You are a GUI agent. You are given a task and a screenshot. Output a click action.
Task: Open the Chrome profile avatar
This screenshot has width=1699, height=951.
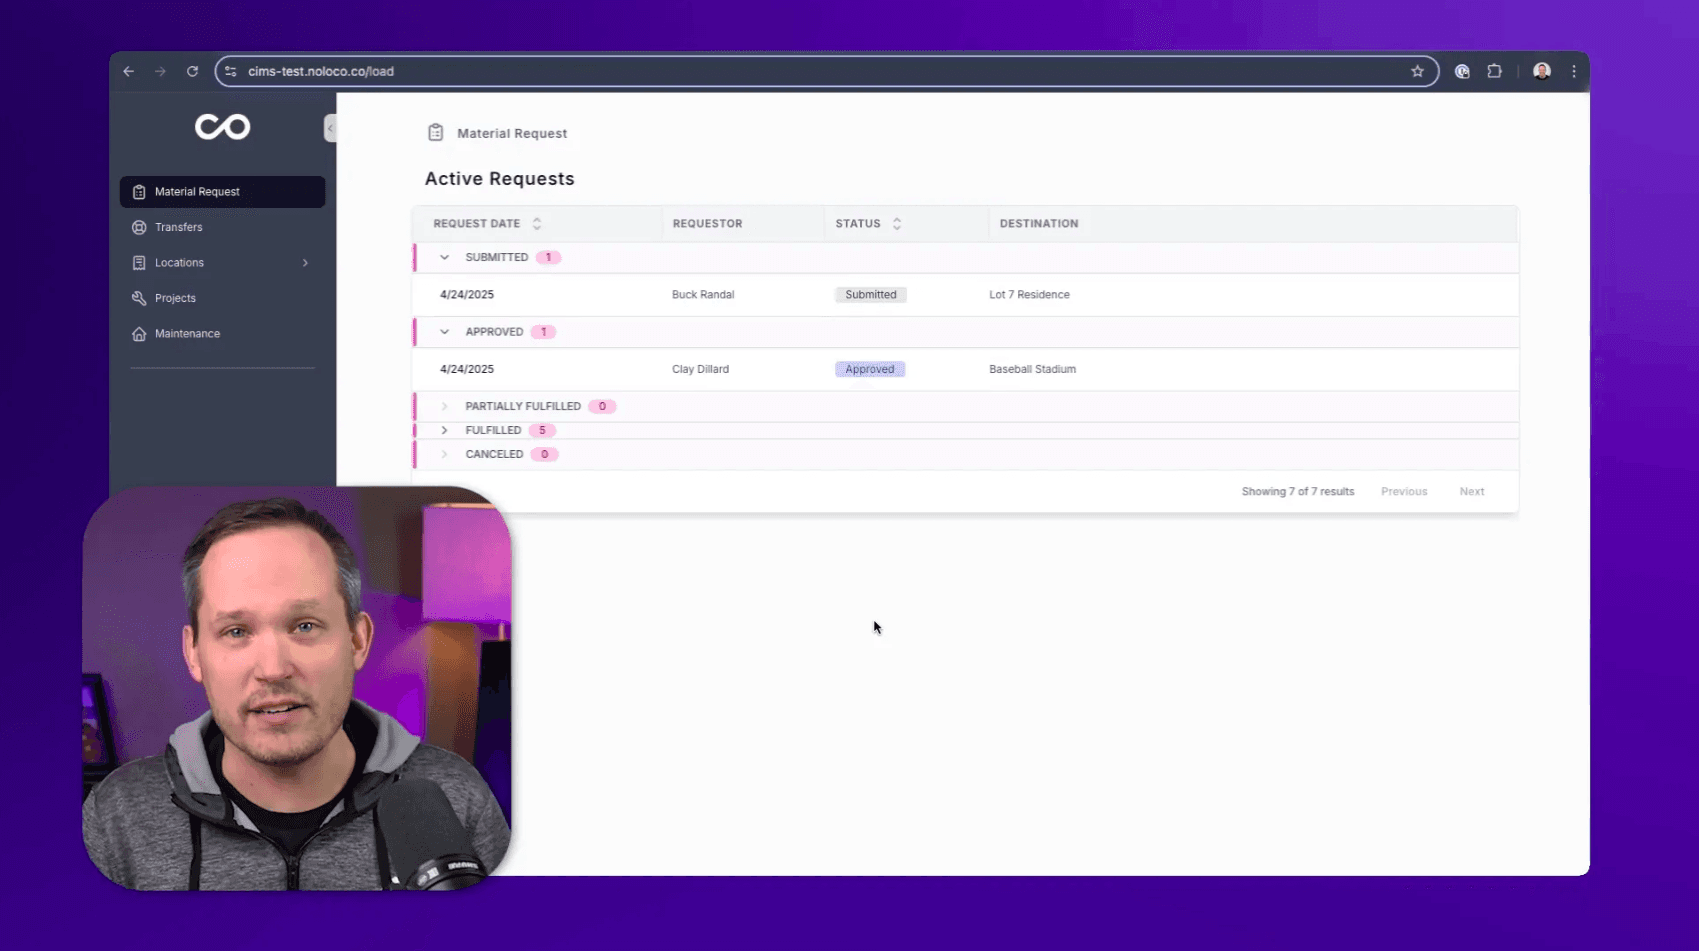1542,71
